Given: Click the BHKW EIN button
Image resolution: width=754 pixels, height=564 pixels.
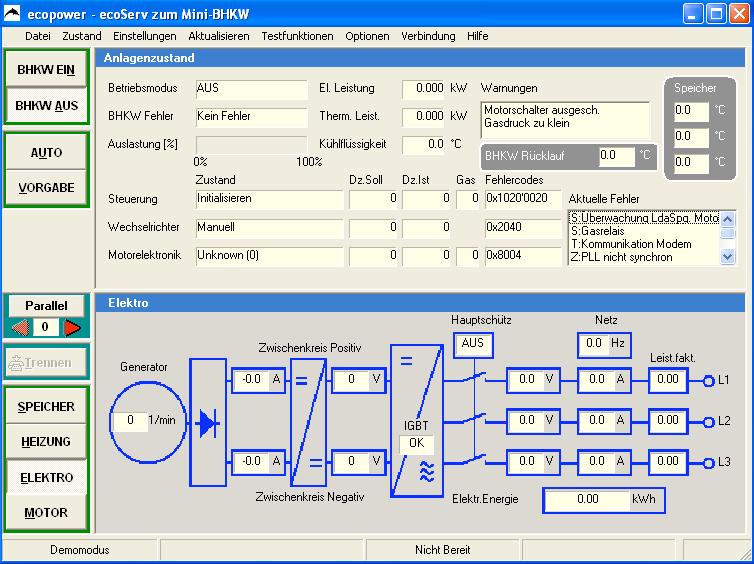Looking at the screenshot, I should (46, 70).
